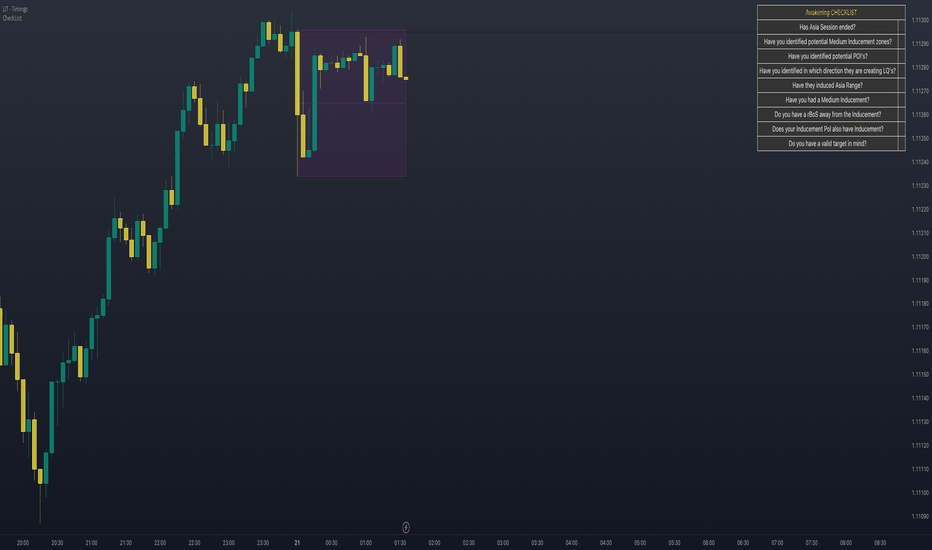Screen dimensions: 932x550
Task: Click the 00:30 label on time axis
Action: tap(331, 543)
